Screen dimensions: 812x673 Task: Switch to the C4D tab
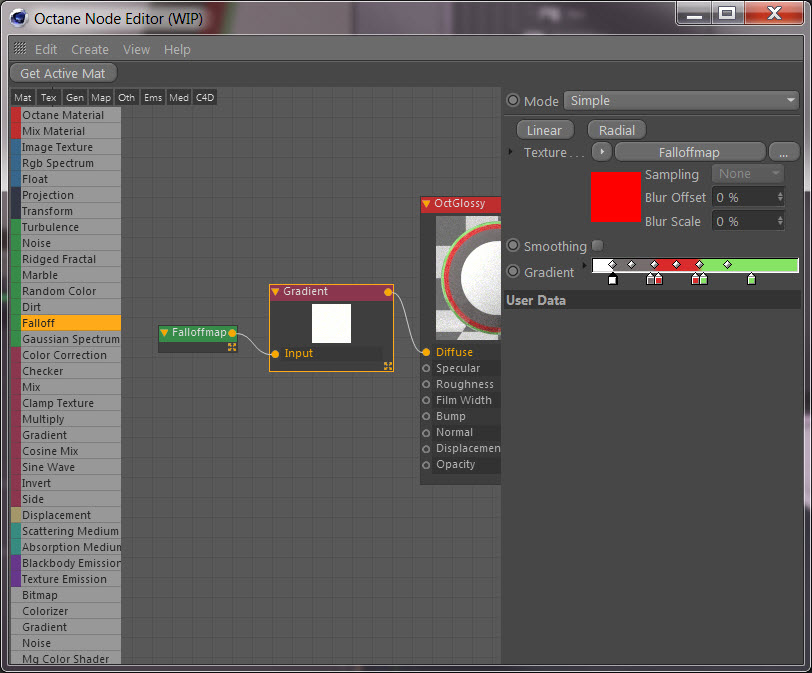click(x=205, y=97)
